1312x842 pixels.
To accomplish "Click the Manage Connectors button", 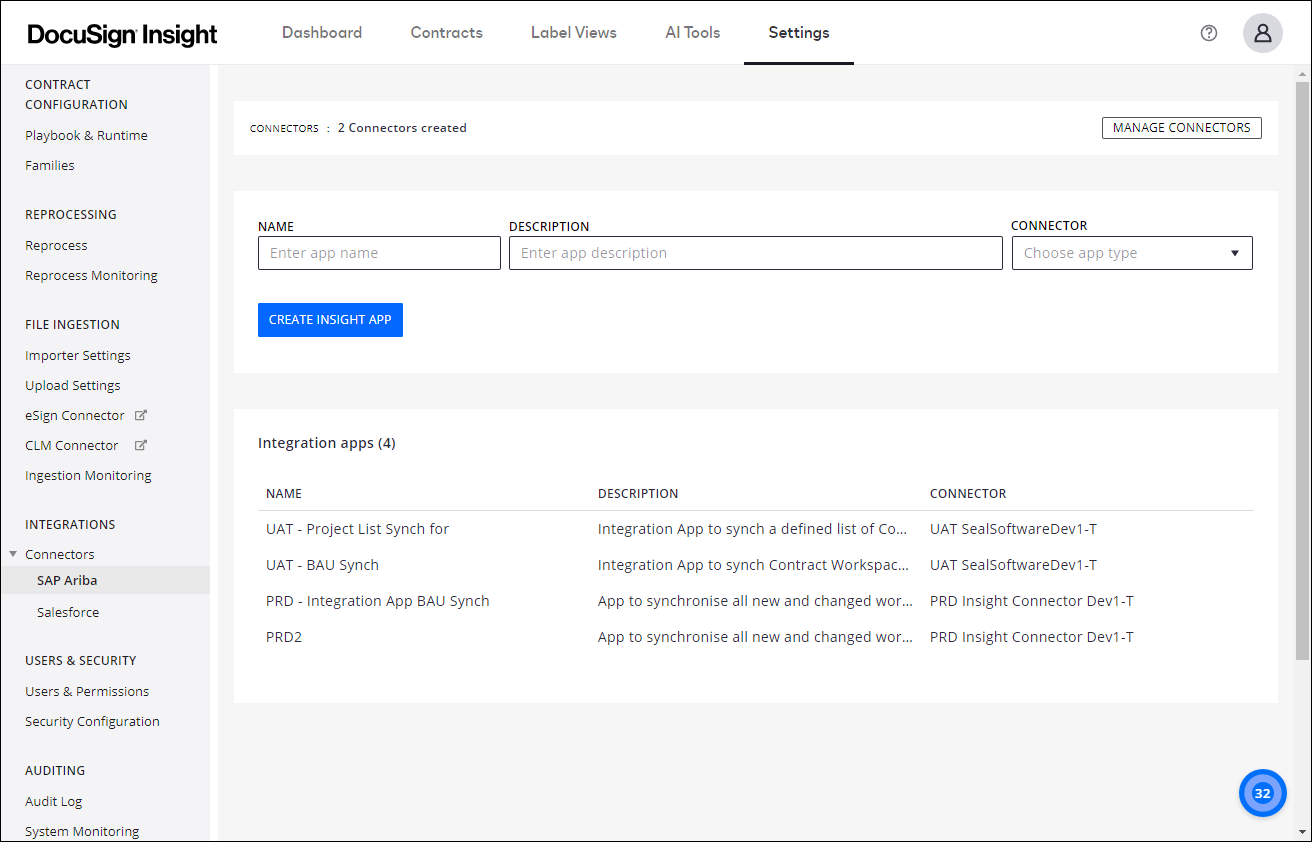I will pyautogui.click(x=1182, y=128).
